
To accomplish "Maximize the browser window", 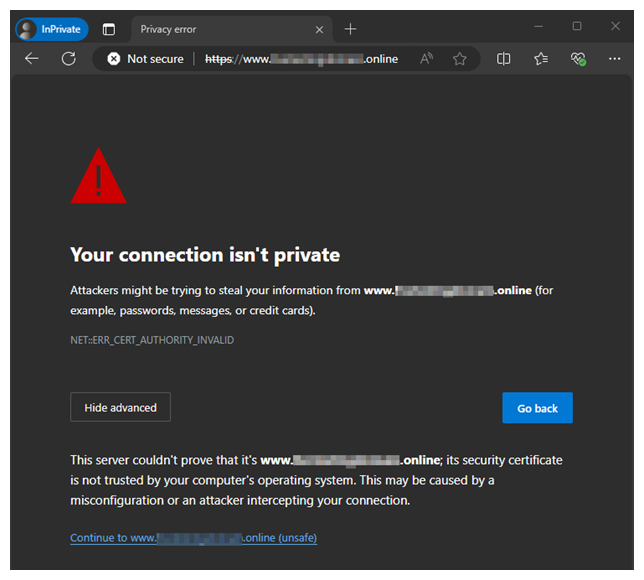I will point(577,26).
